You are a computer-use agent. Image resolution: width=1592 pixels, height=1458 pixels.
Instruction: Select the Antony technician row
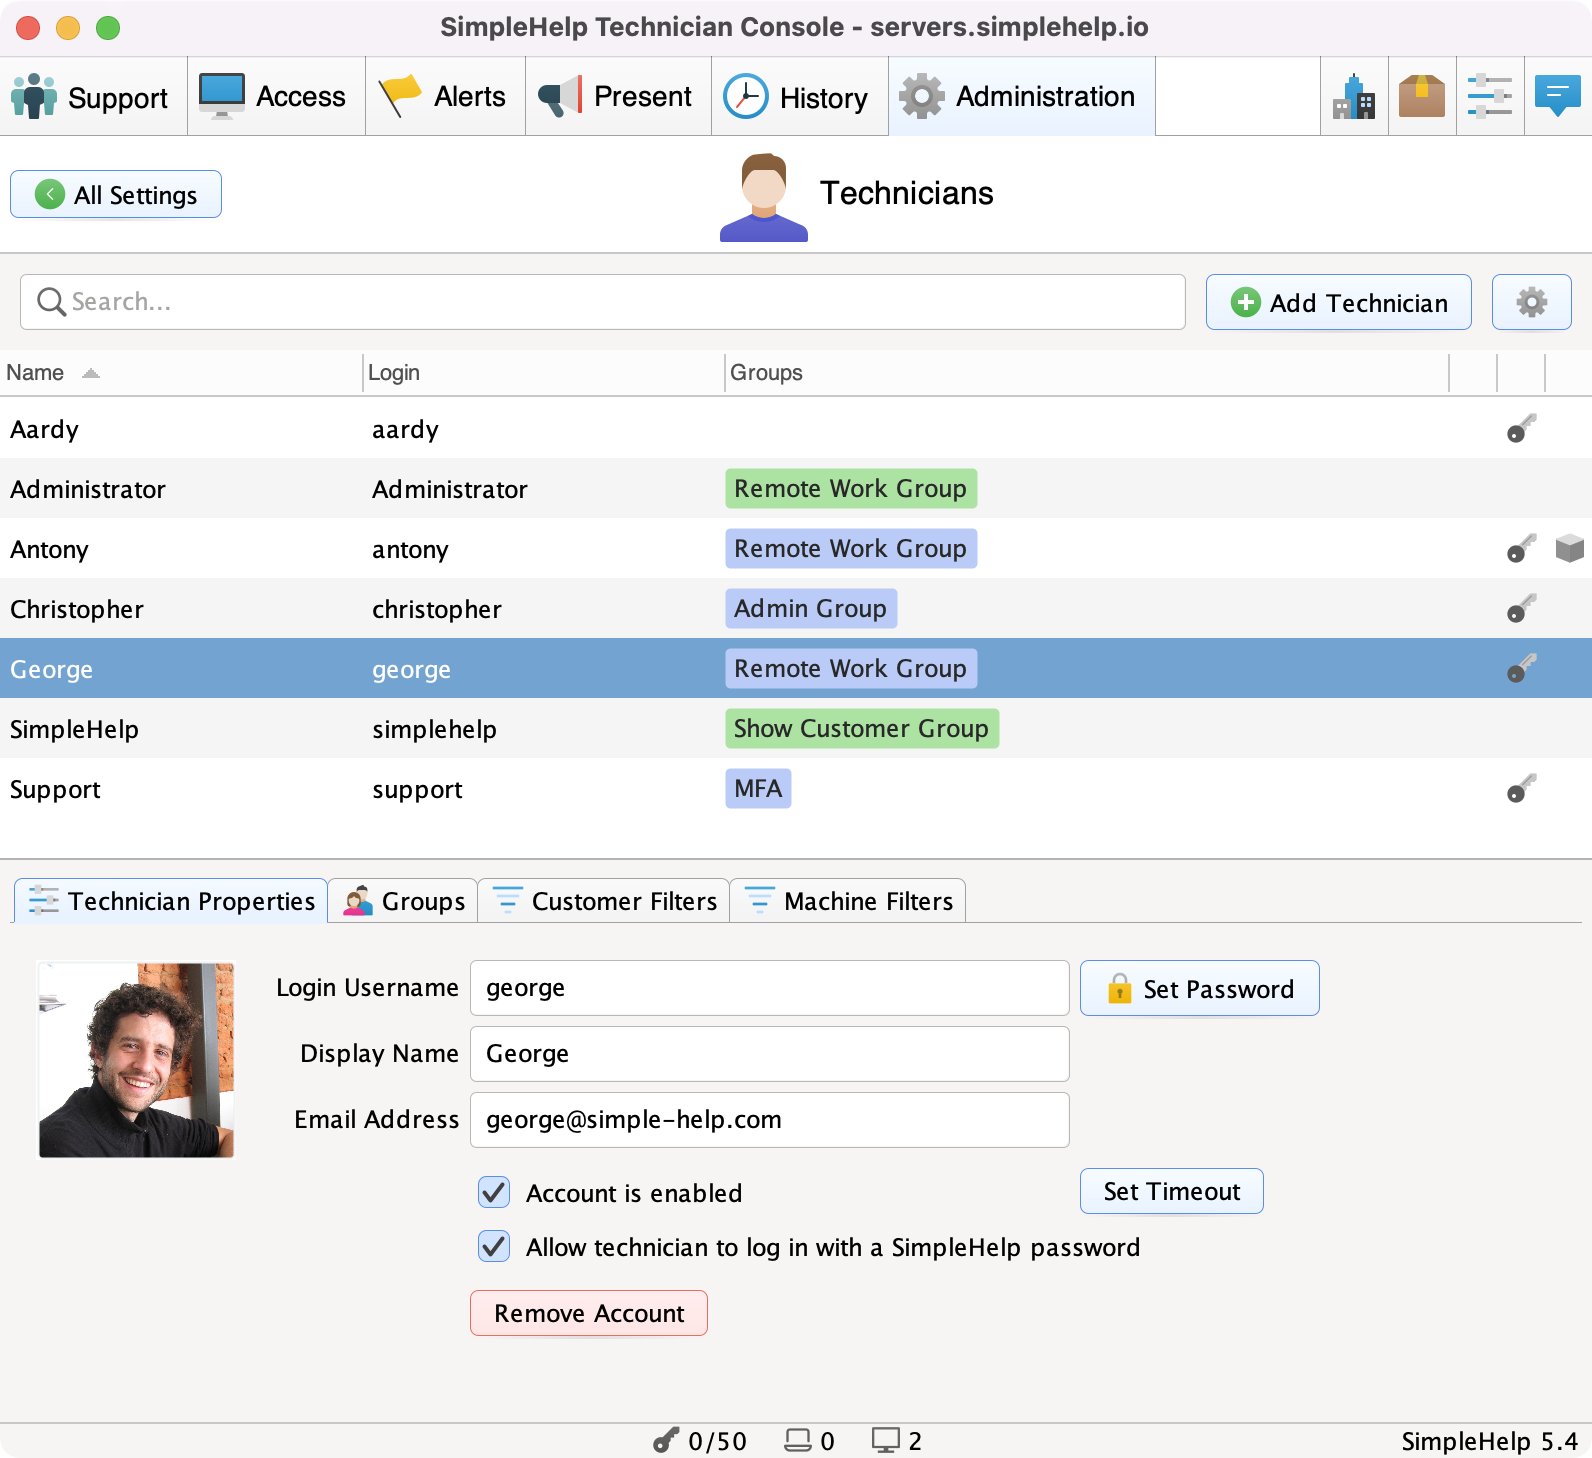796,549
